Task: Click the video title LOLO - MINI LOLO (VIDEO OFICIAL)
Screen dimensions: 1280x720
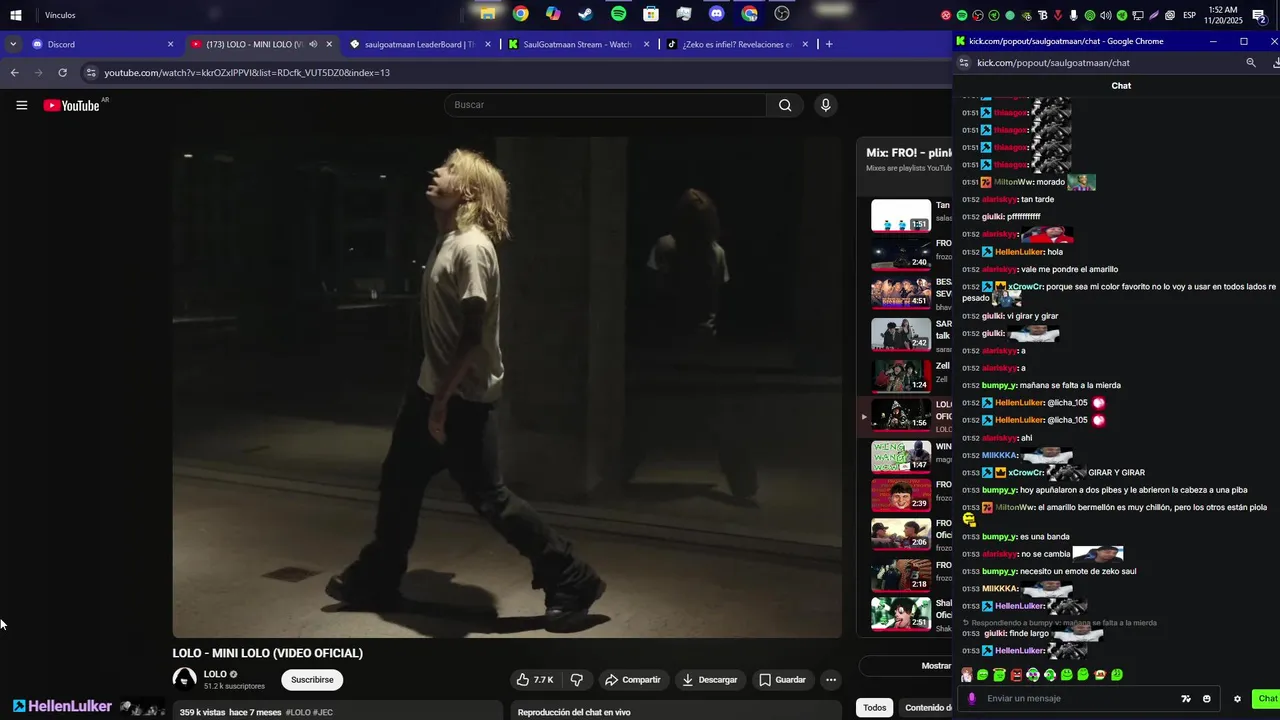Action: pos(268,653)
